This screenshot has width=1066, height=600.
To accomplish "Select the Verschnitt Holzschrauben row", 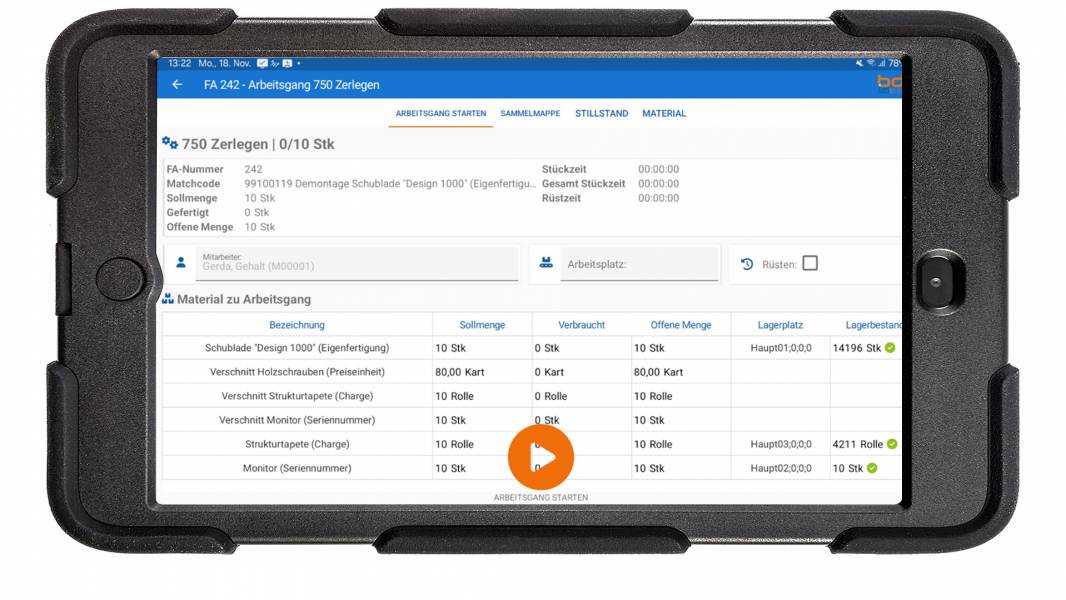I will click(x=297, y=372).
